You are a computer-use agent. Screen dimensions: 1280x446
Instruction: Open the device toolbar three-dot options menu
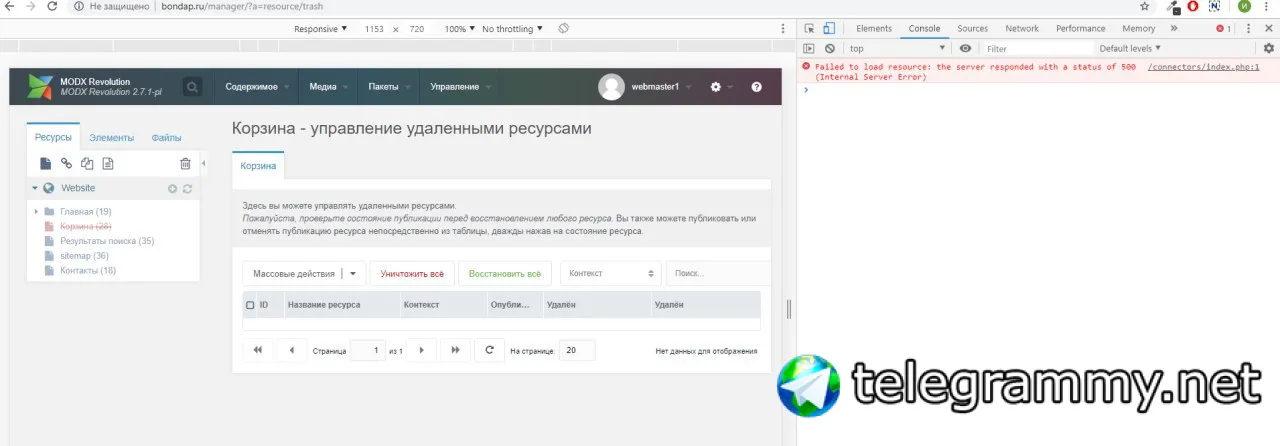click(x=782, y=29)
